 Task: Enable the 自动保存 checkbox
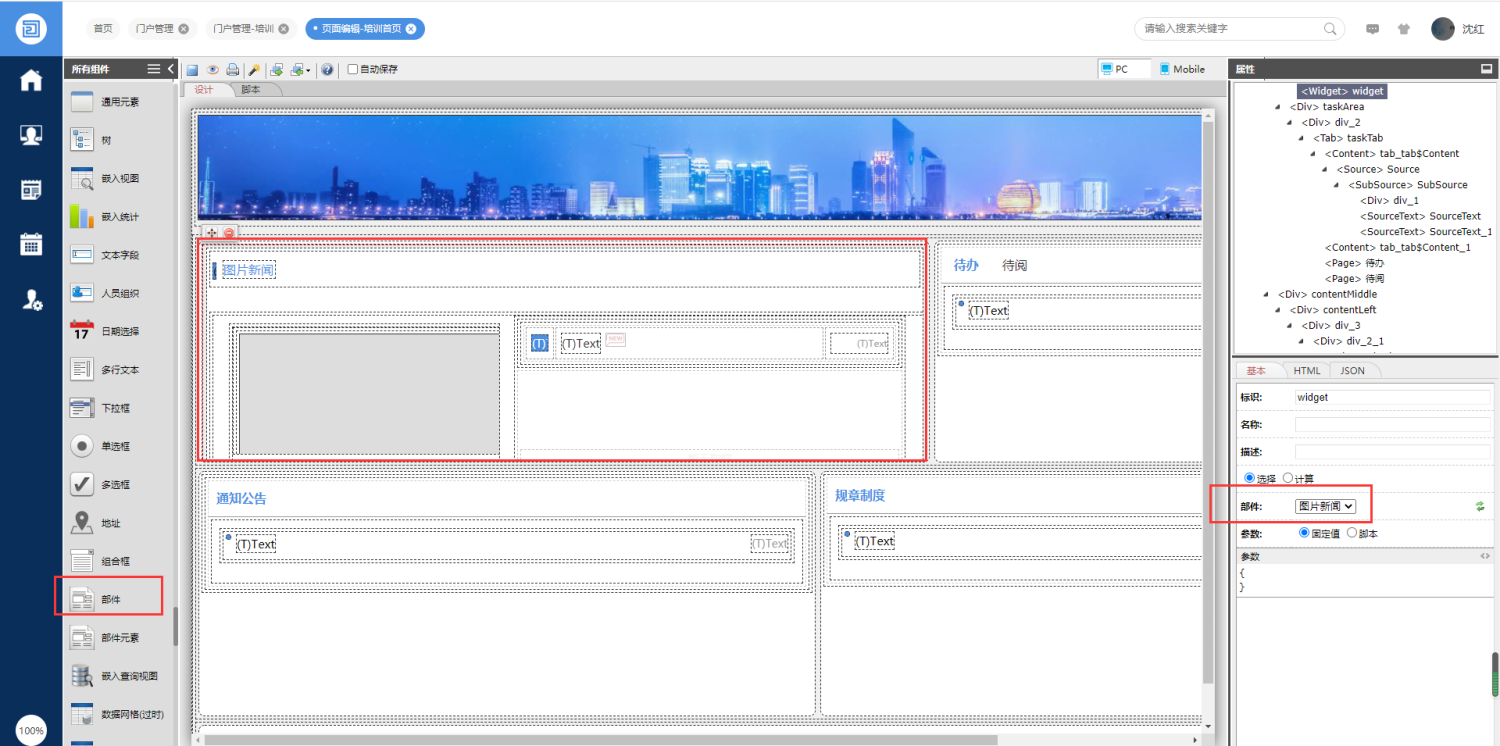coord(353,70)
